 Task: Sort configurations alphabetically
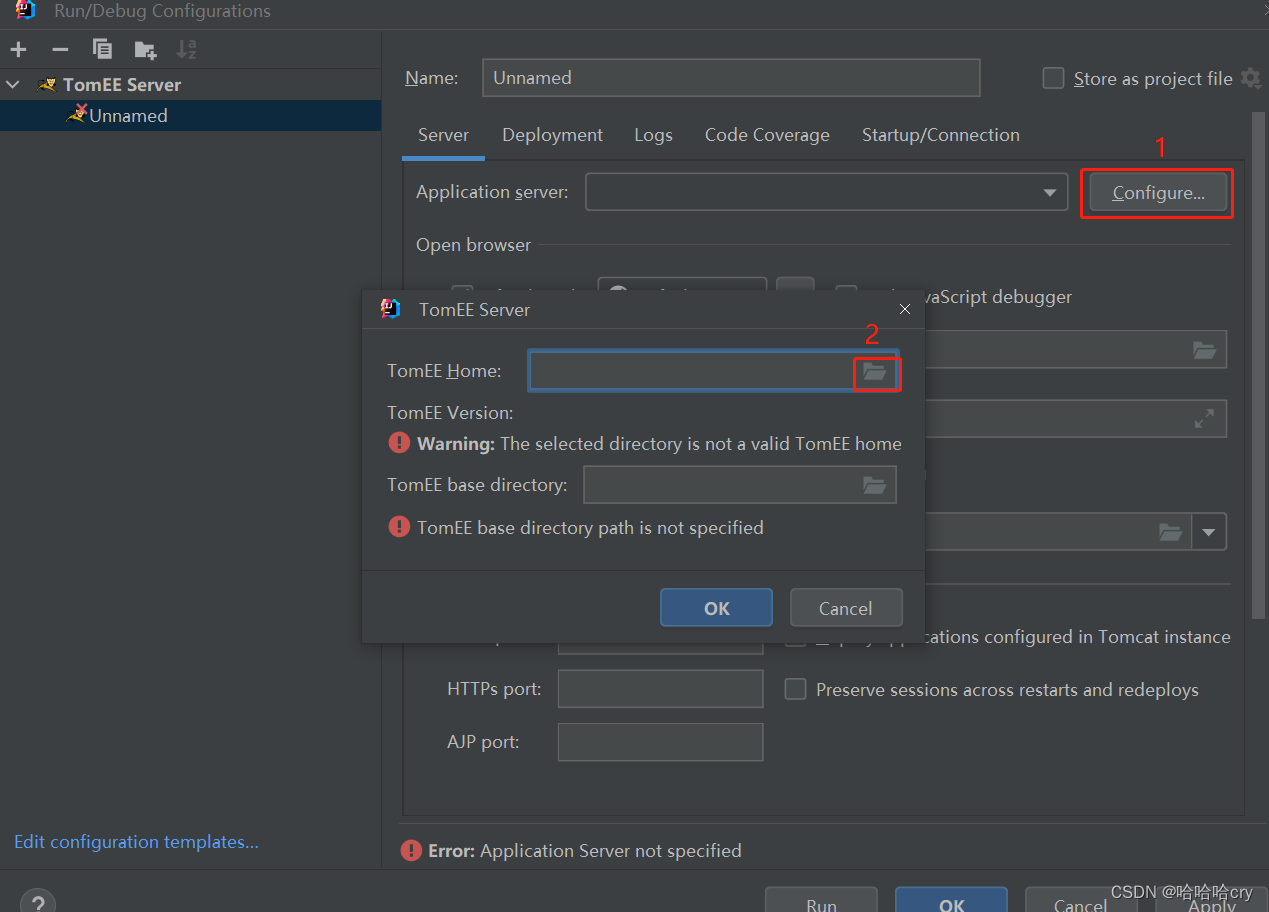(x=187, y=49)
